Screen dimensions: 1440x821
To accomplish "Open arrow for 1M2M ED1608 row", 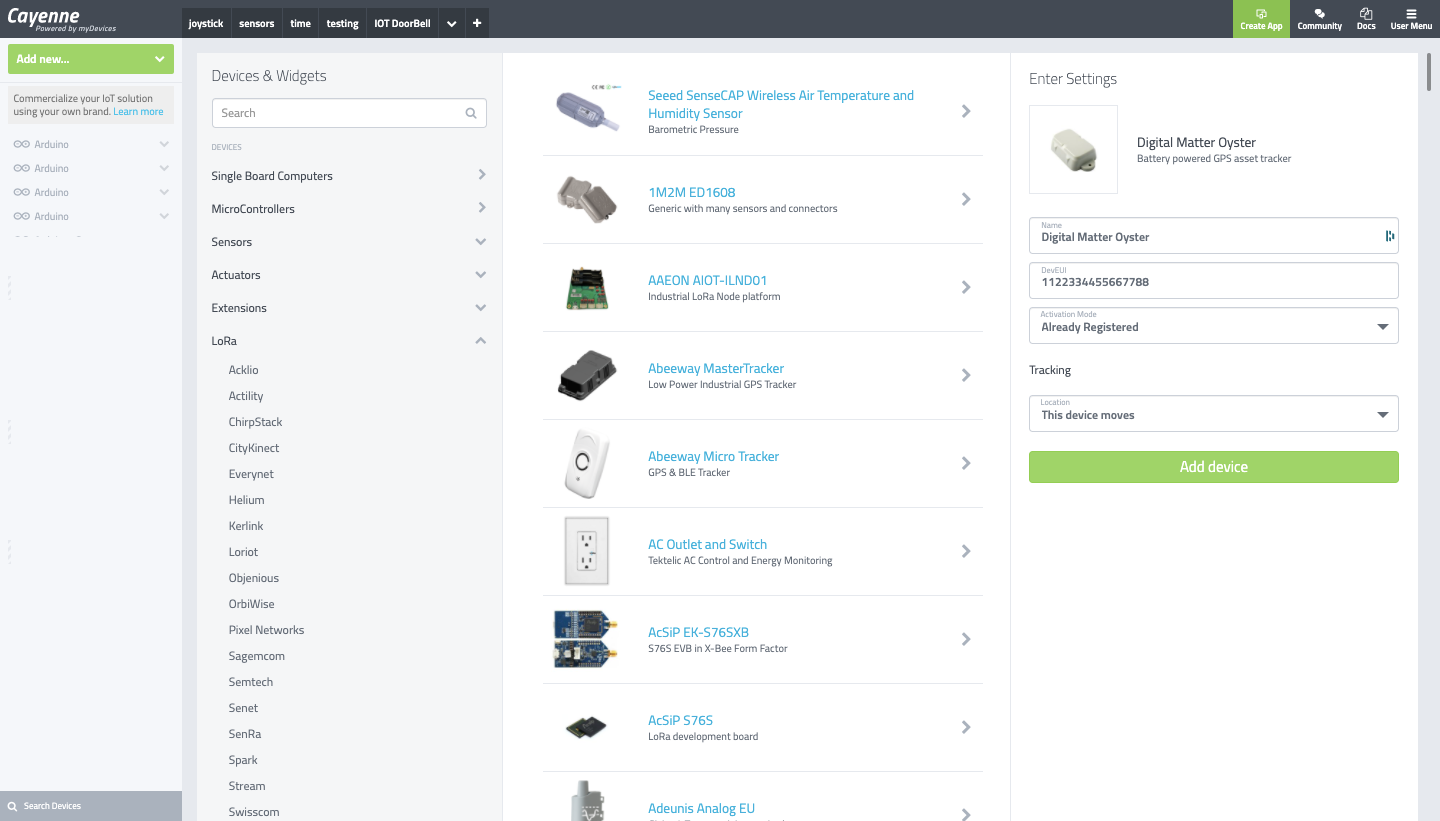I will [x=966, y=199].
